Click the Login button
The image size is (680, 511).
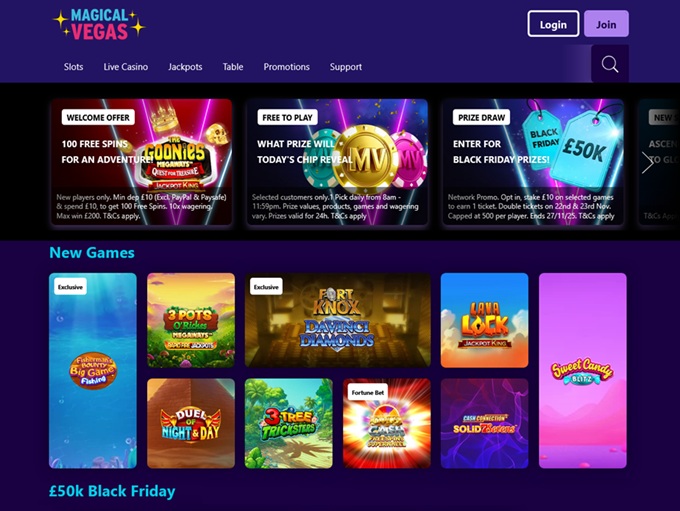coord(553,24)
